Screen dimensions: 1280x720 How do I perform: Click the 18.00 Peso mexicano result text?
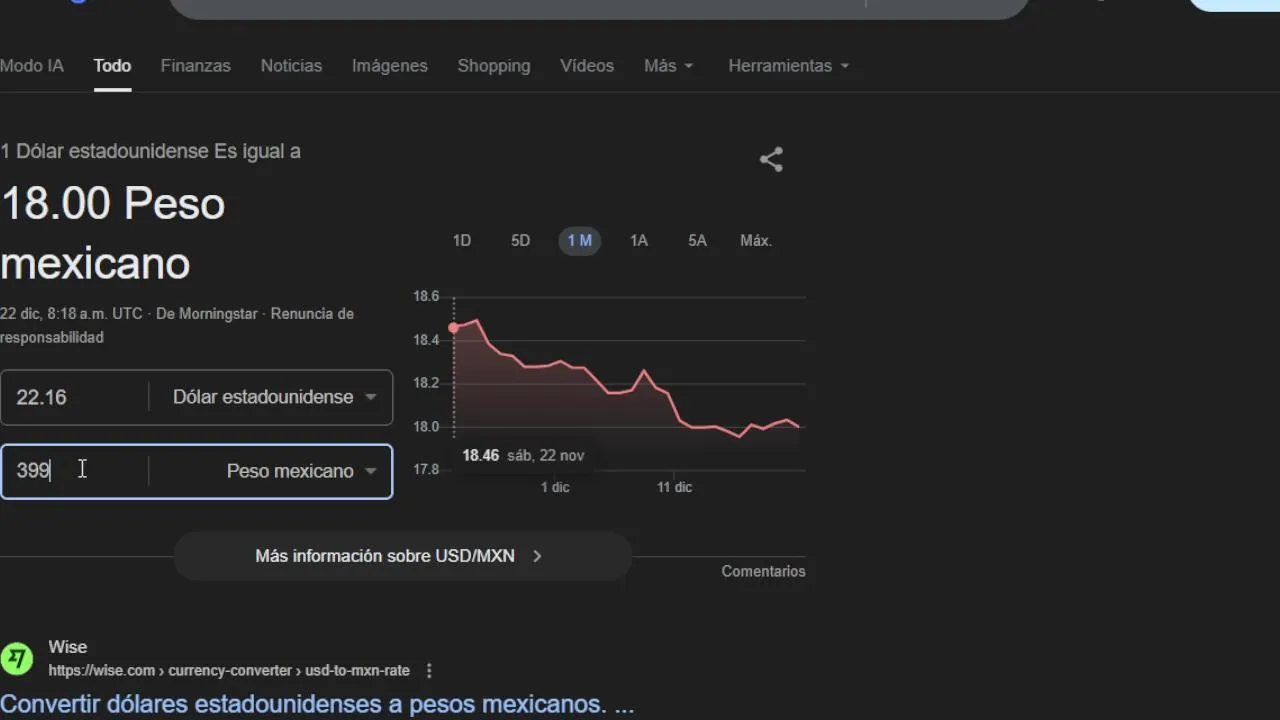pyautogui.click(x=113, y=233)
